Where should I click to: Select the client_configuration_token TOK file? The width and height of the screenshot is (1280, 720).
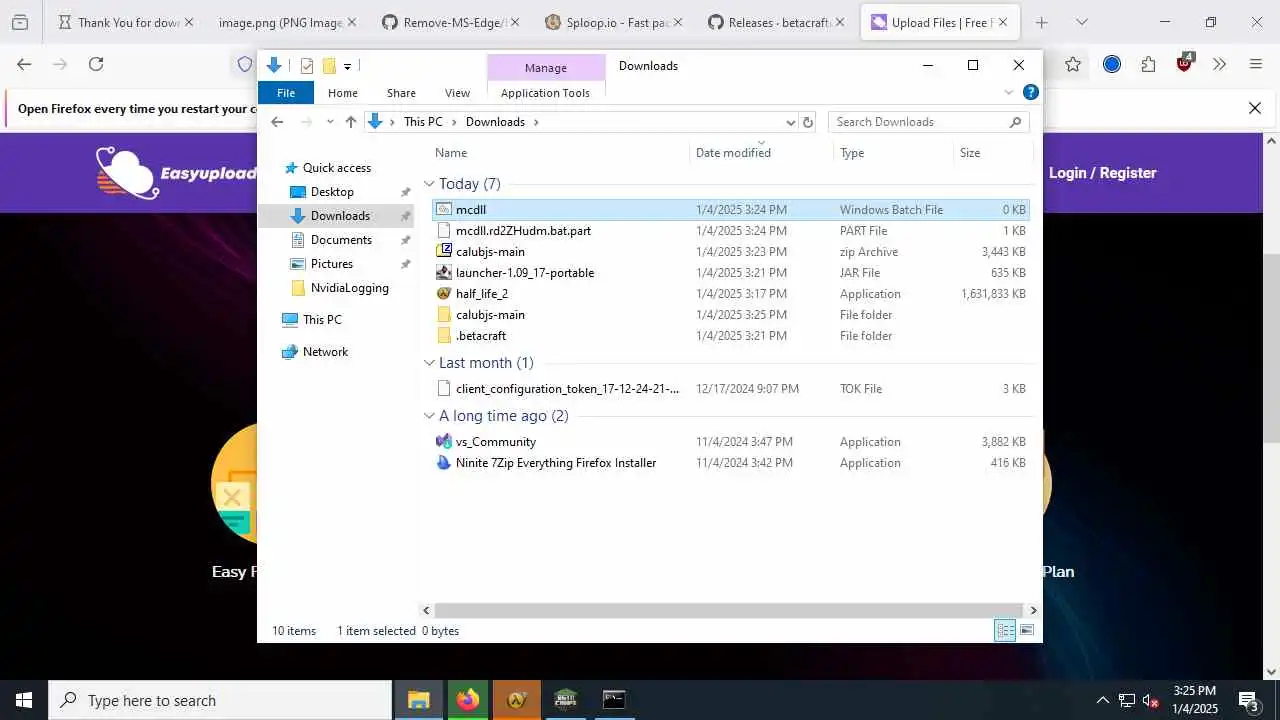coord(731,389)
